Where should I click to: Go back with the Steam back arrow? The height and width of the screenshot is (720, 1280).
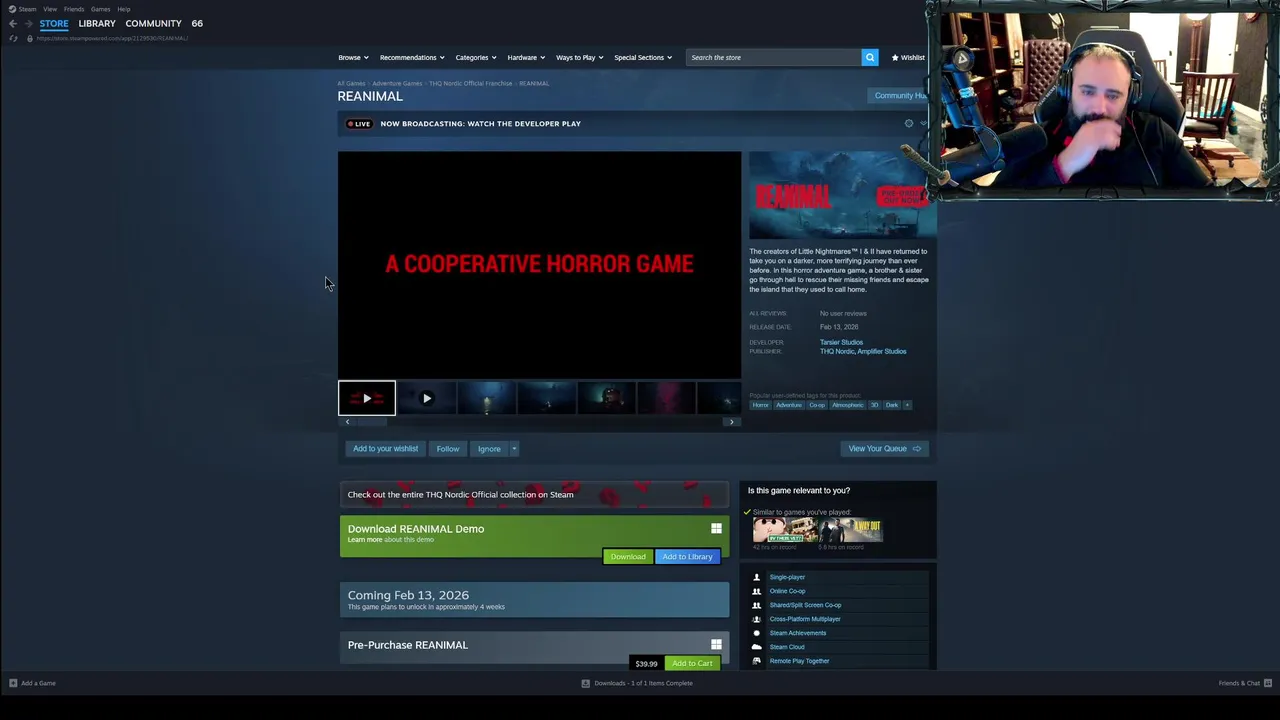(x=13, y=23)
